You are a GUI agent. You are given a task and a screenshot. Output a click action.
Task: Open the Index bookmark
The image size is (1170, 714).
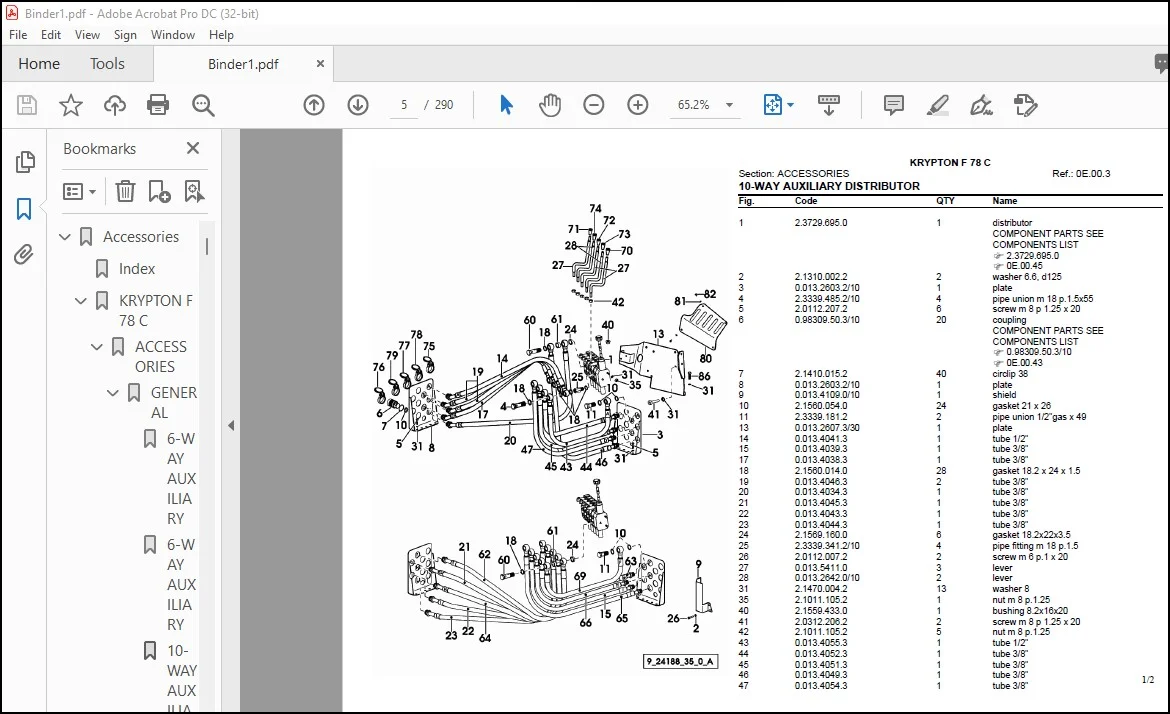click(137, 269)
